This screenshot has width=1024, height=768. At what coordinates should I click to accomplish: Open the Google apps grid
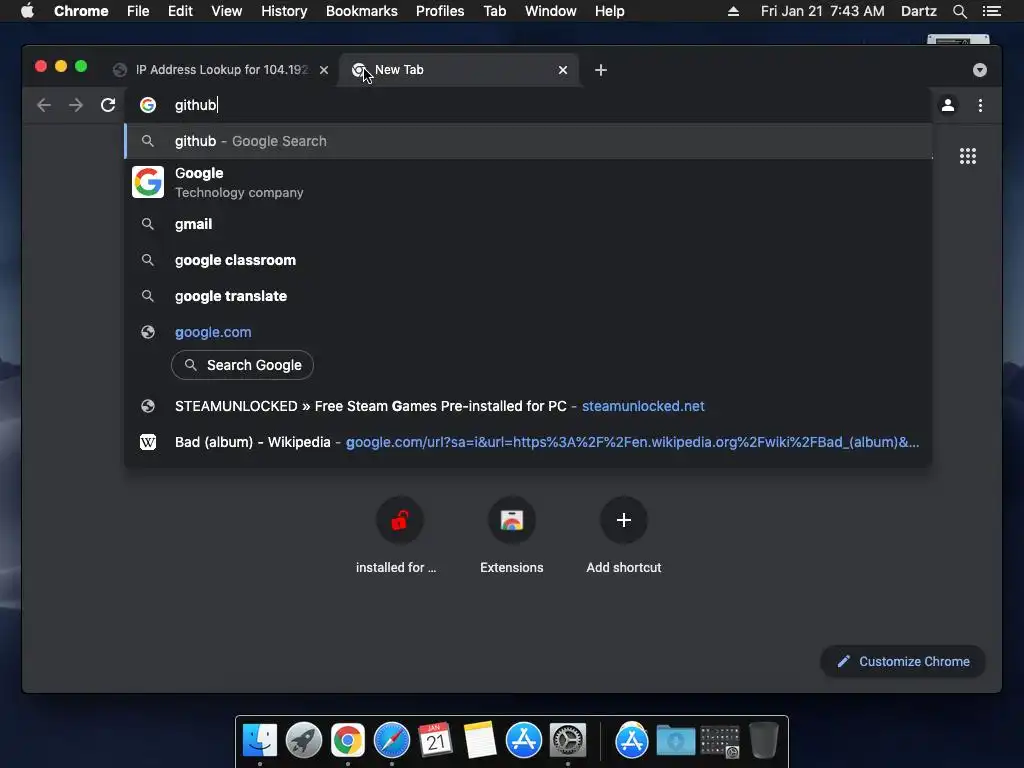(967, 156)
